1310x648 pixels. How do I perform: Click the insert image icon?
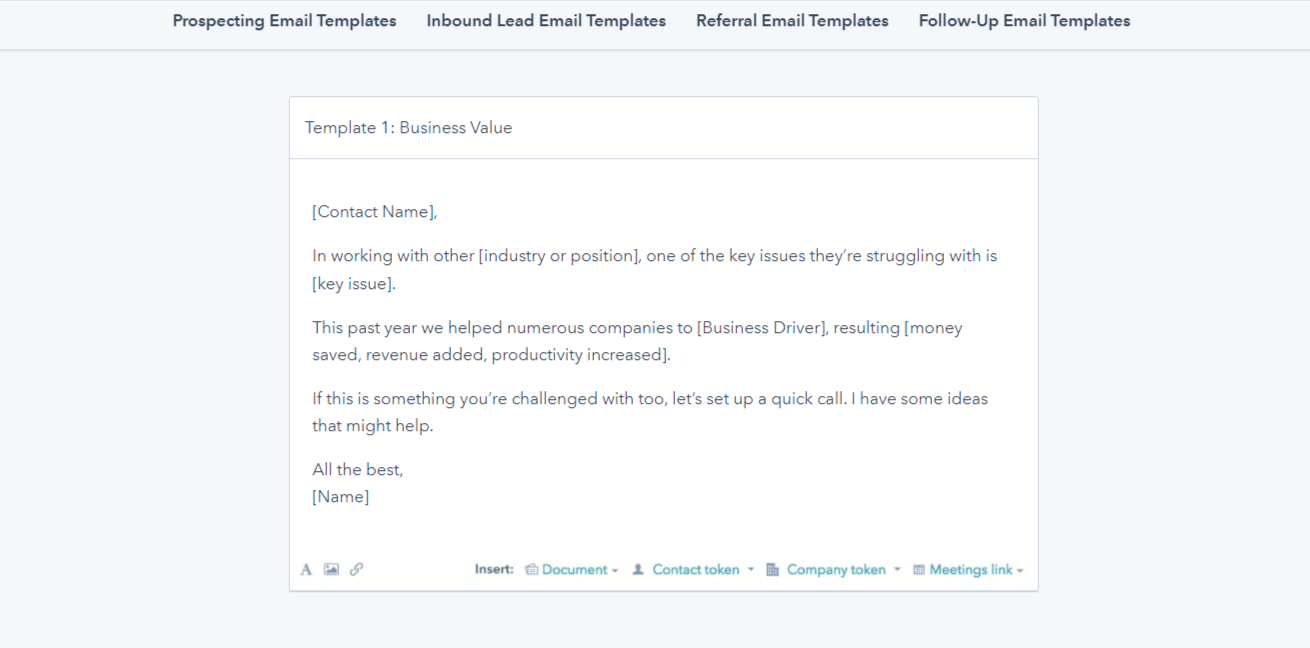point(331,569)
